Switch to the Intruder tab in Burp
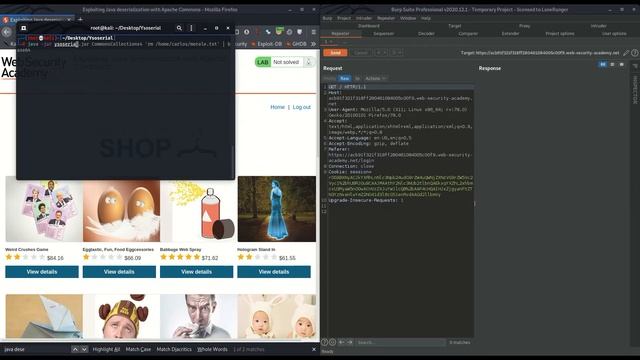 point(598,26)
